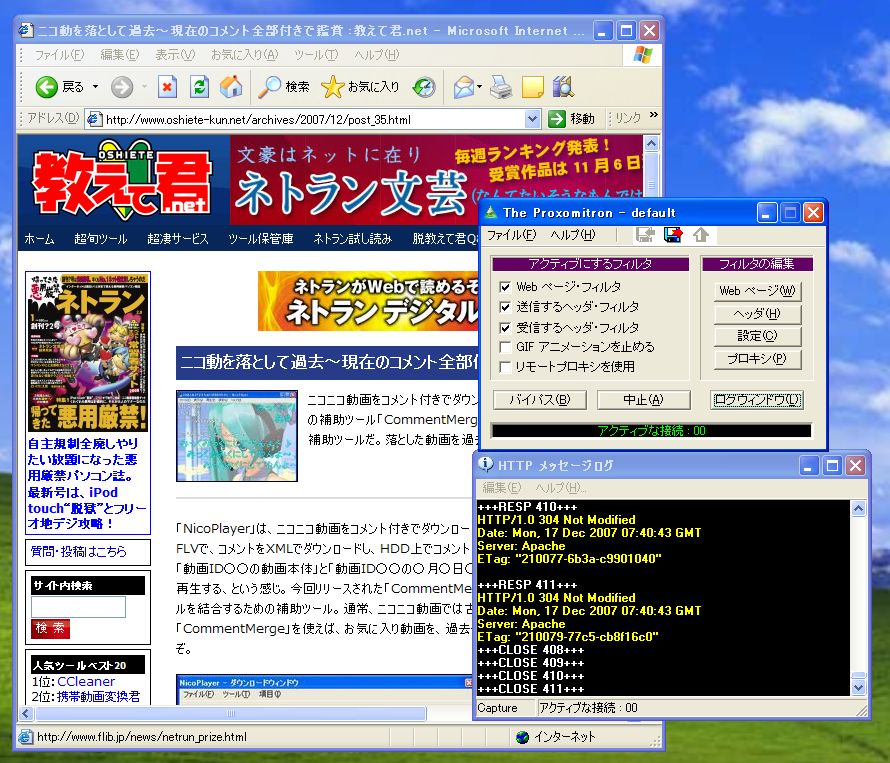Image resolution: width=890 pixels, height=763 pixels.
Task: Uncheck 受信するヘッダ・フィルタ
Action: 505,328
